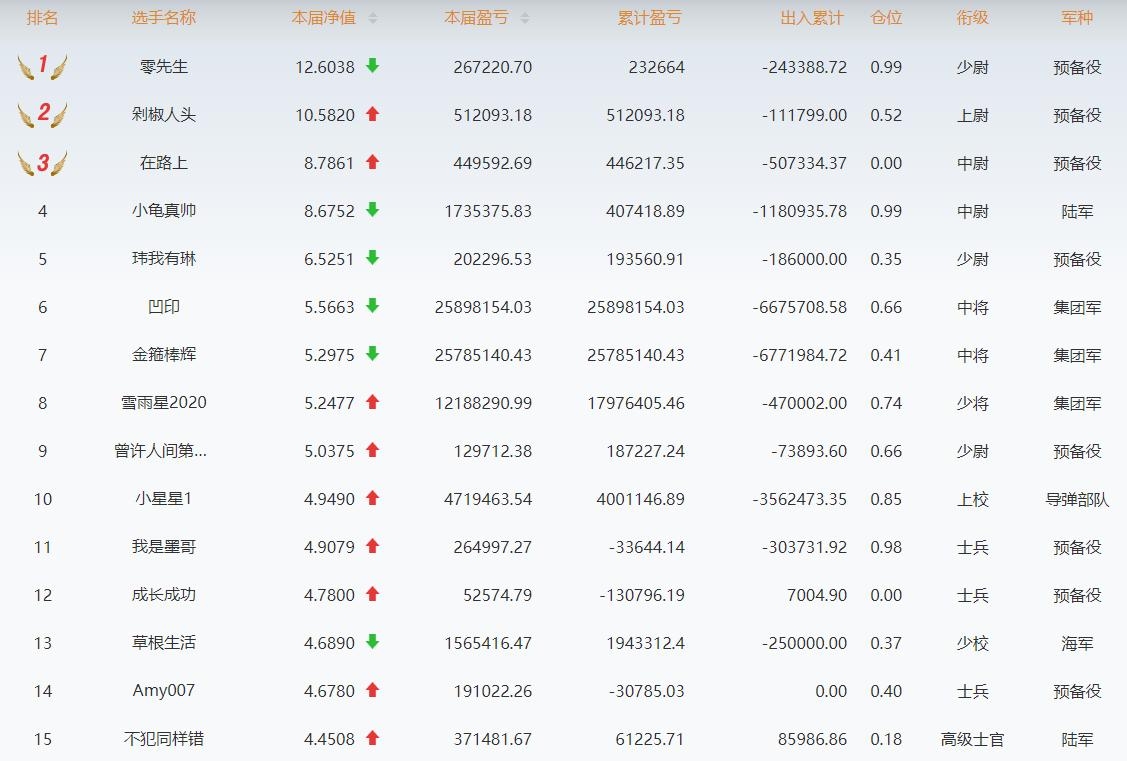Select player 雪雨星2020
This screenshot has width=1127, height=761.
(164, 403)
